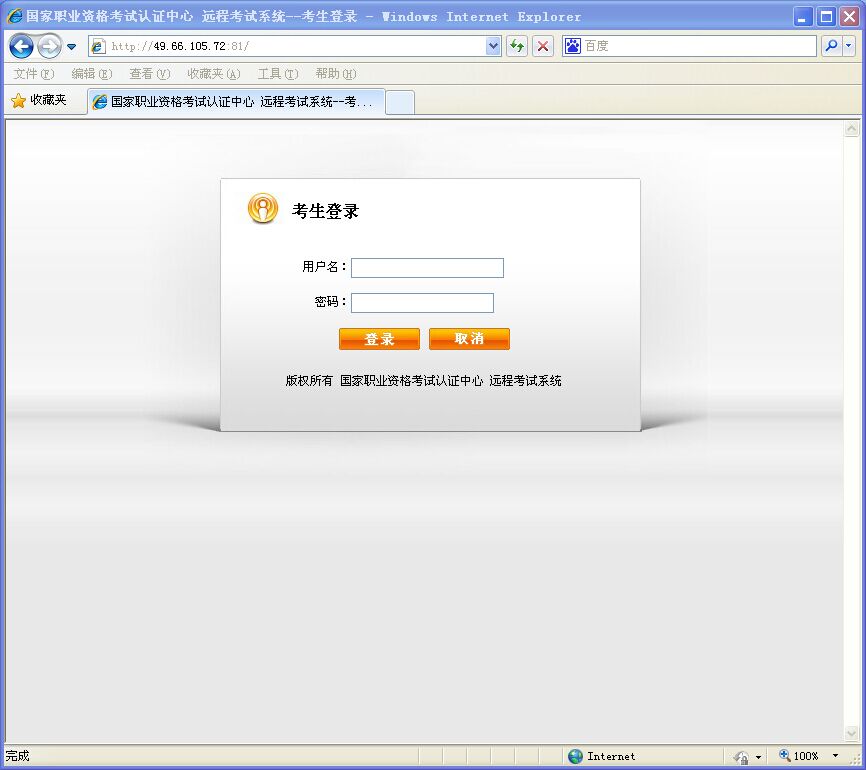Screen dimensions: 866x770
Task: Click the Internet Explorer title bar icon
Action: click(x=14, y=16)
